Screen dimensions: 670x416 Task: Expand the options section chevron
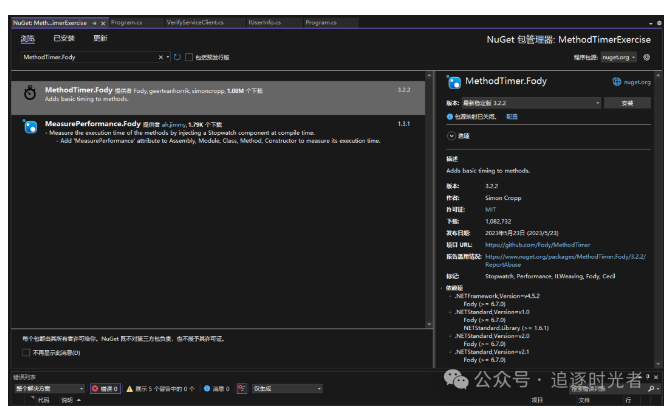click(451, 136)
